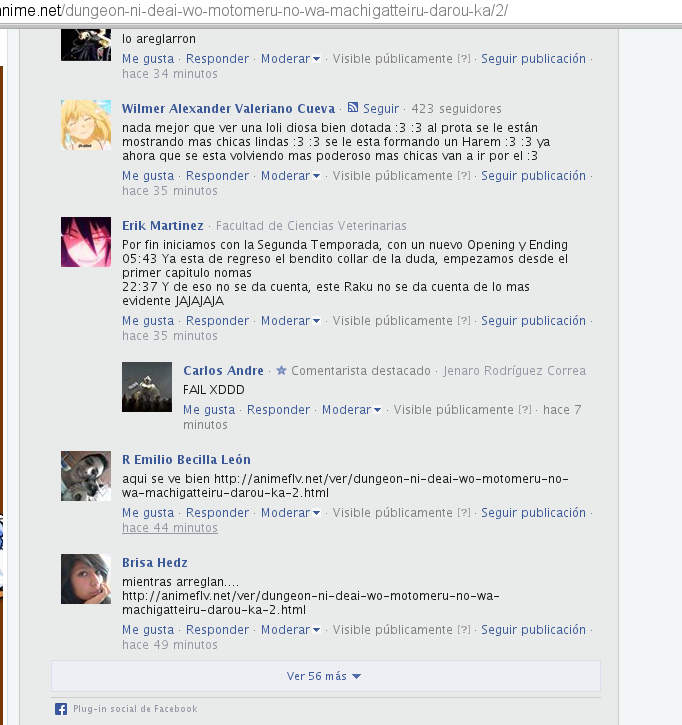Reply to Erik Martinez's comment via Responder
Screen dimensions: 682x725
tap(217, 320)
